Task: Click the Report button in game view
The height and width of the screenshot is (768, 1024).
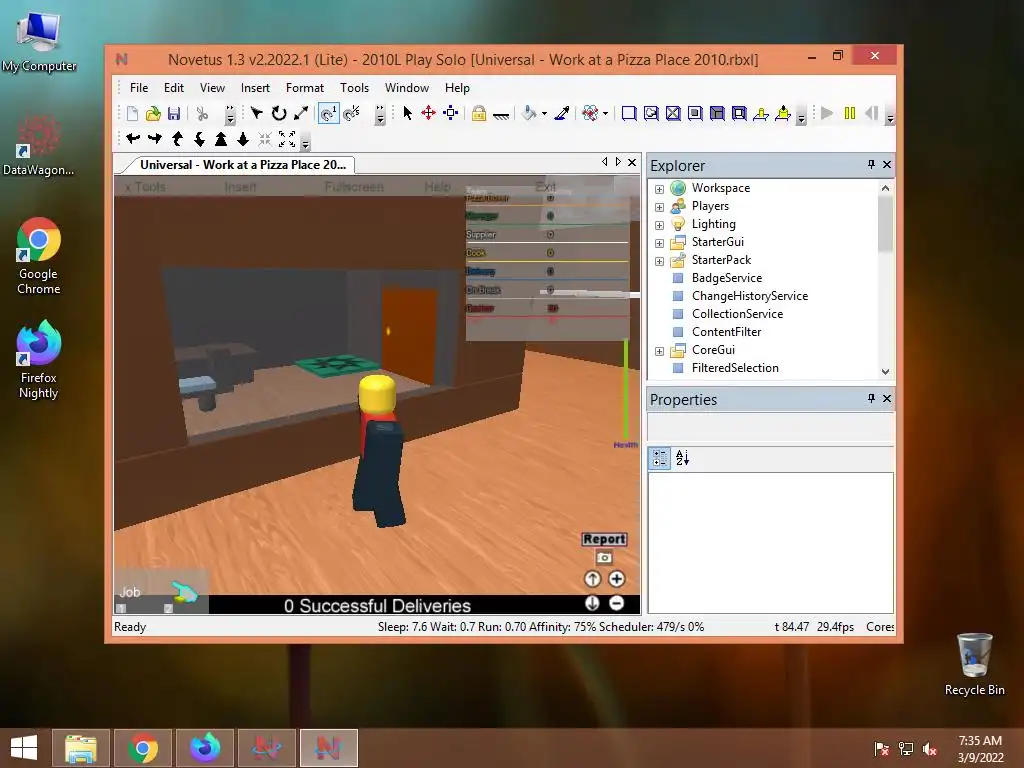Action: click(x=604, y=539)
